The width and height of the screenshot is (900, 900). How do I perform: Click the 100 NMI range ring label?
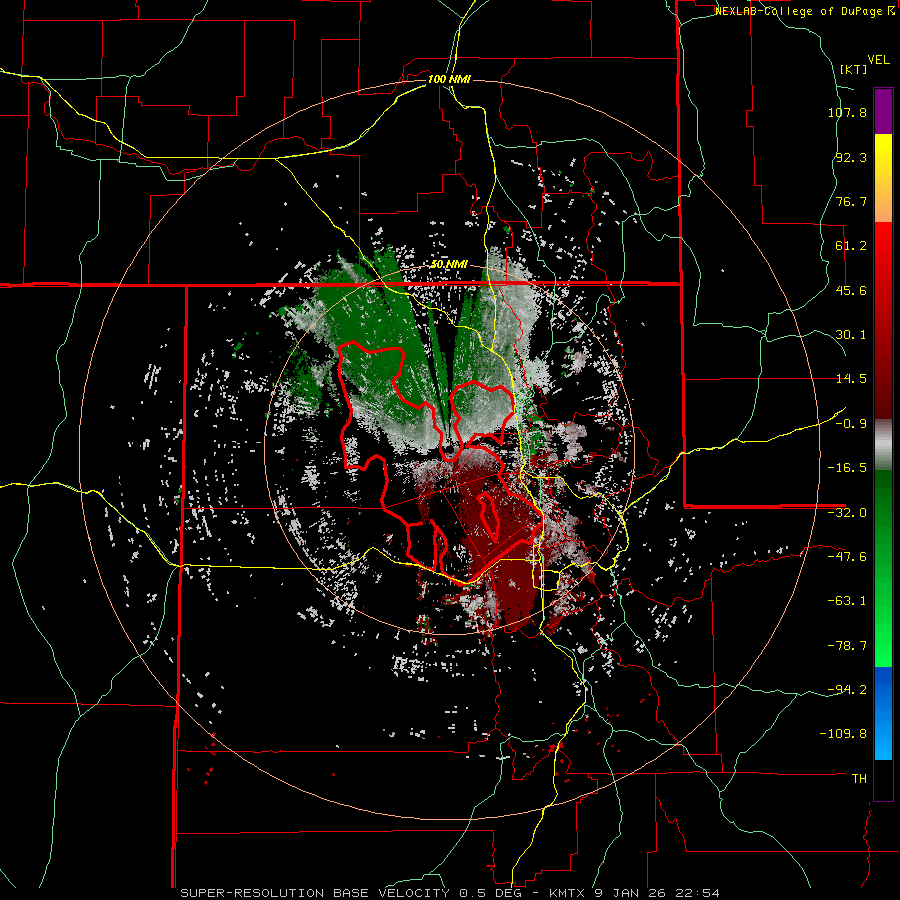click(449, 79)
